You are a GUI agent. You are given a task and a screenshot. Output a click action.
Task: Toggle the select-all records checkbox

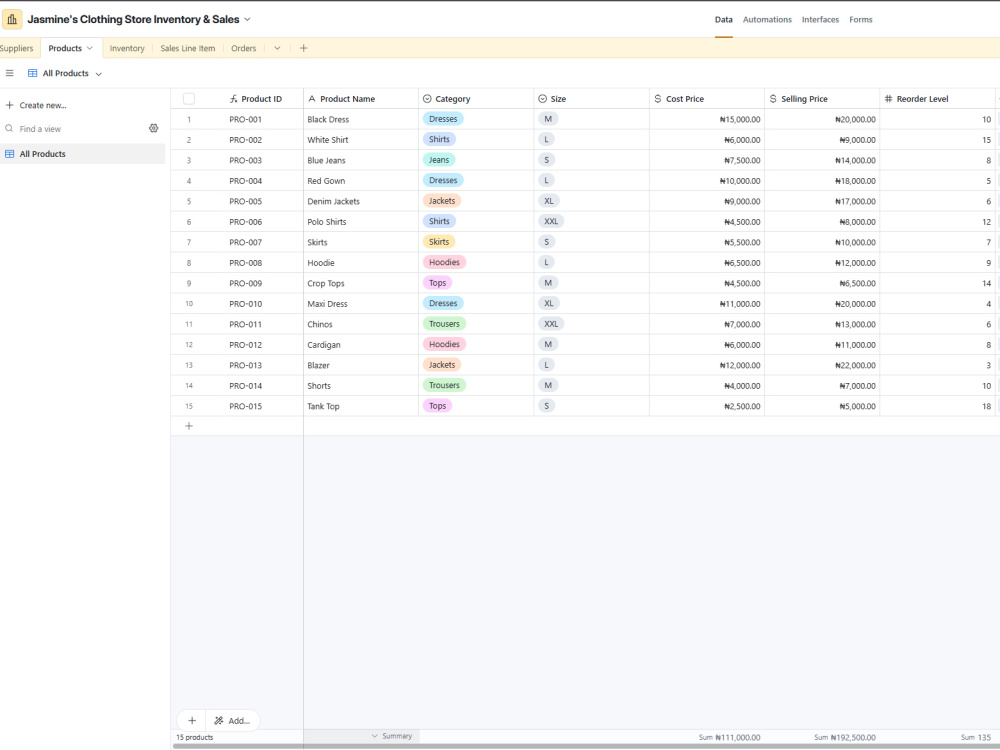point(189,99)
